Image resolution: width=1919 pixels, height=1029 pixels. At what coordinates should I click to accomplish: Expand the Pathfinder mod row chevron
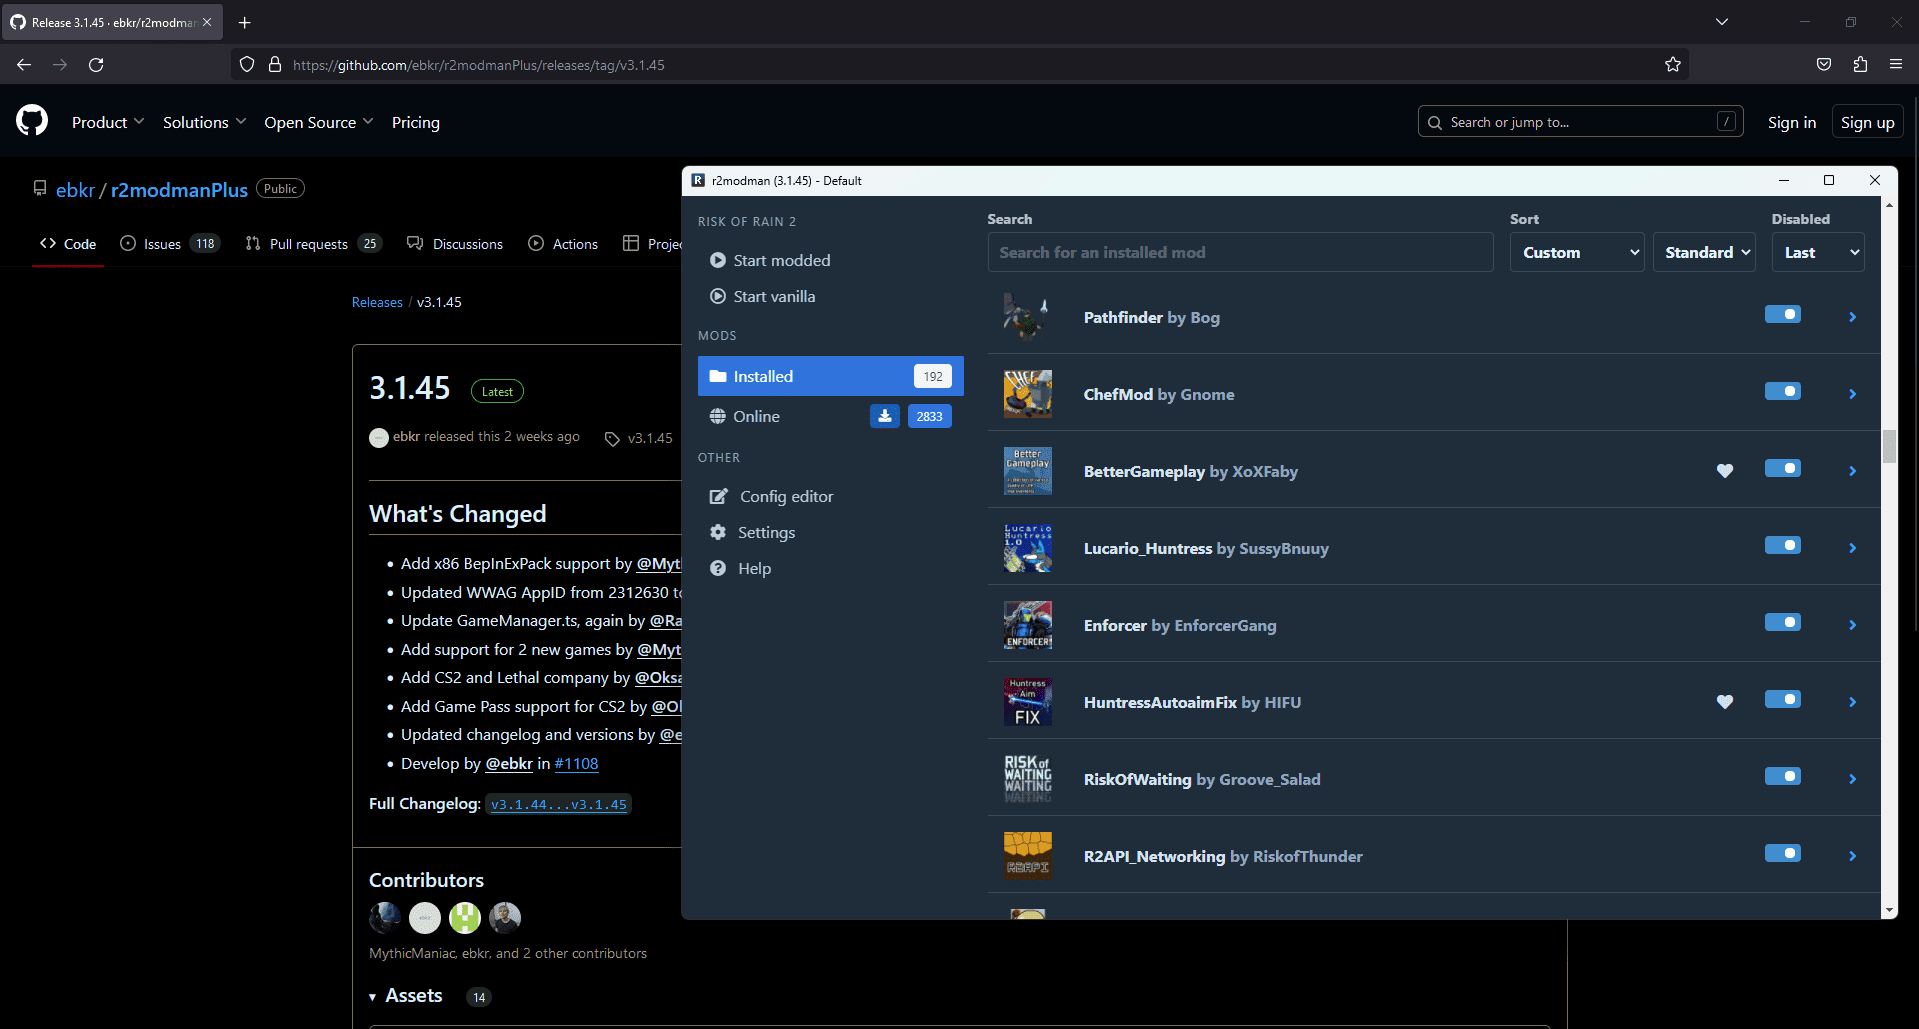[1852, 317]
